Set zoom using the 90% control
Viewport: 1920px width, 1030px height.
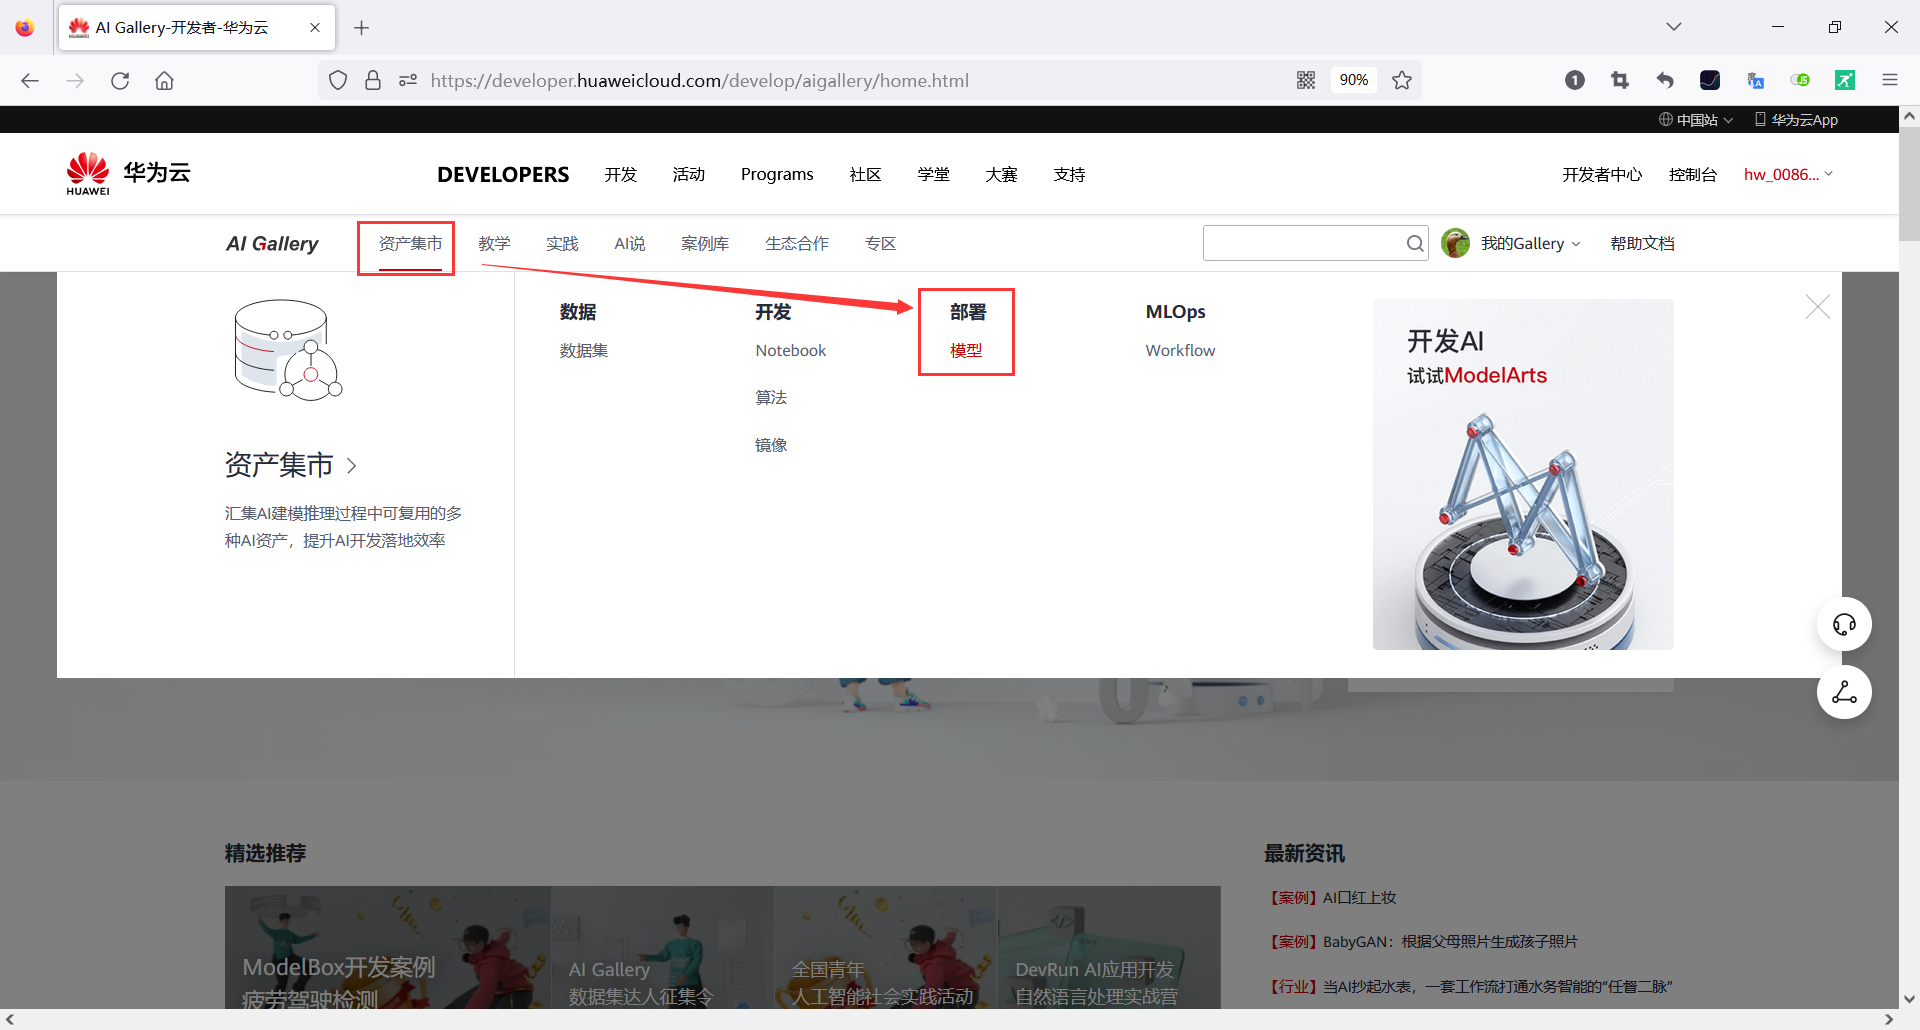(1353, 80)
